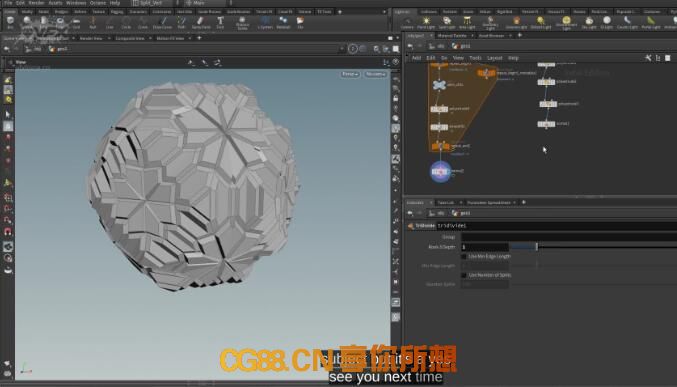This screenshot has height=387, width=677.
Task: Open the Persp camera dropdown in viewport
Action: pos(350,74)
